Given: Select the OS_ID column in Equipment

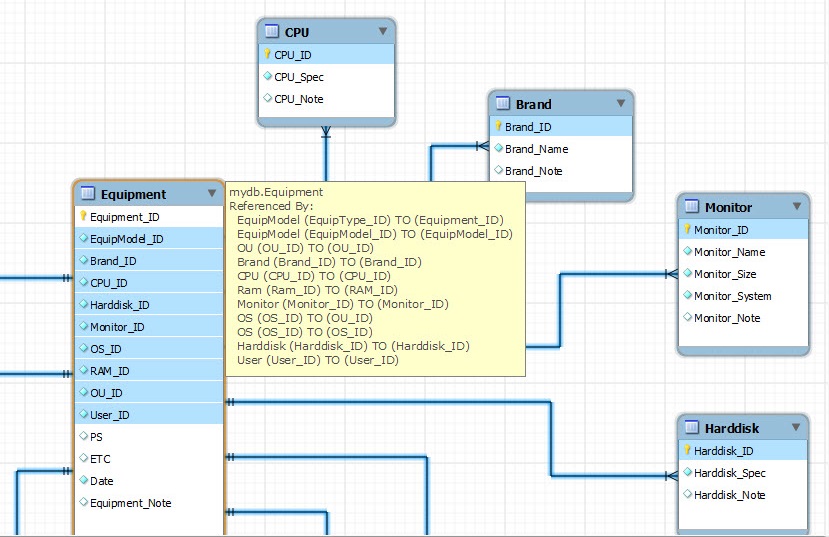Looking at the screenshot, I should pyautogui.click(x=149, y=349).
